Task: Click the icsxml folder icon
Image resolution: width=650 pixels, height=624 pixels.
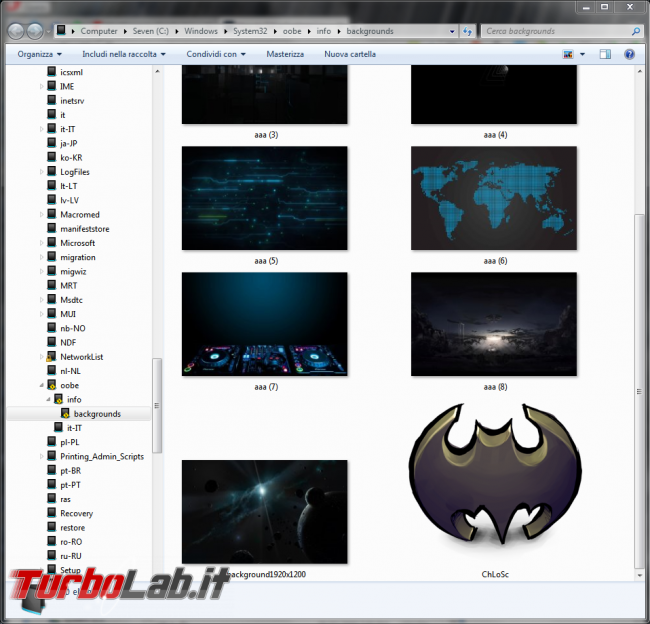Action: tap(51, 72)
